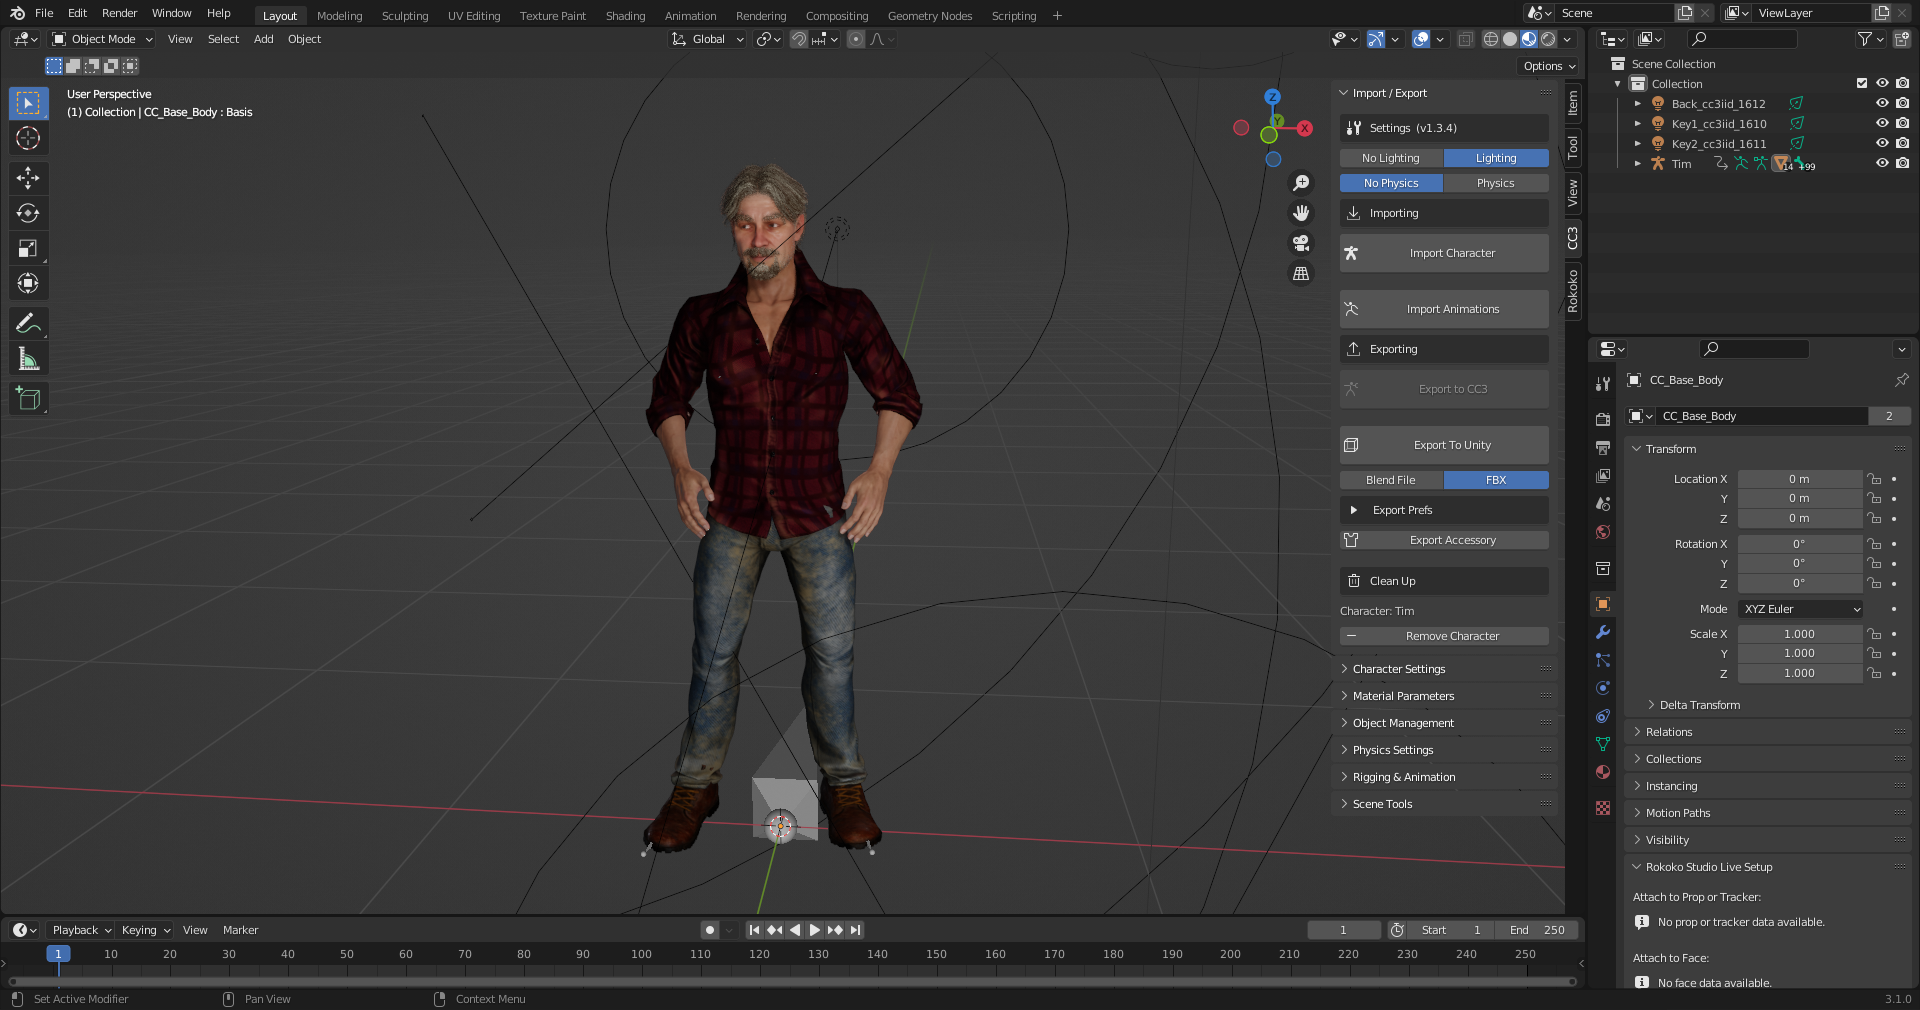This screenshot has height=1010, width=1920.
Task: Open the Item sidebar tab
Action: click(1573, 102)
